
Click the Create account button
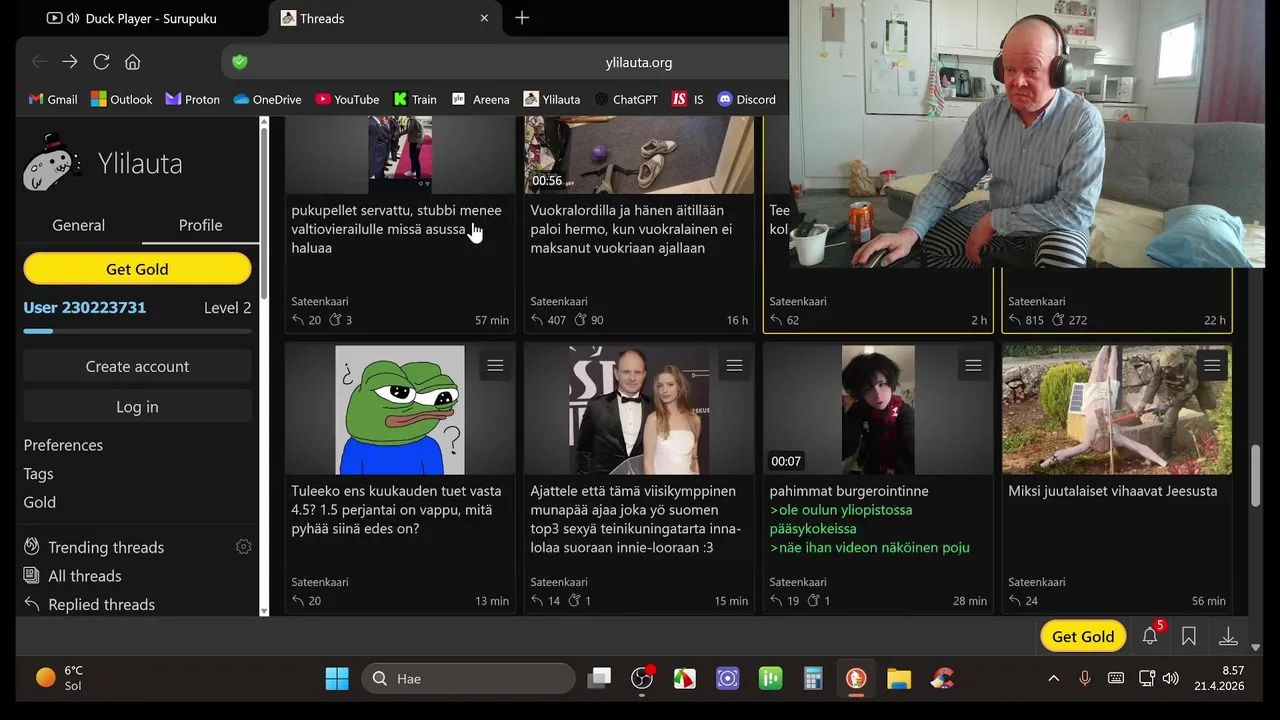[137, 366]
